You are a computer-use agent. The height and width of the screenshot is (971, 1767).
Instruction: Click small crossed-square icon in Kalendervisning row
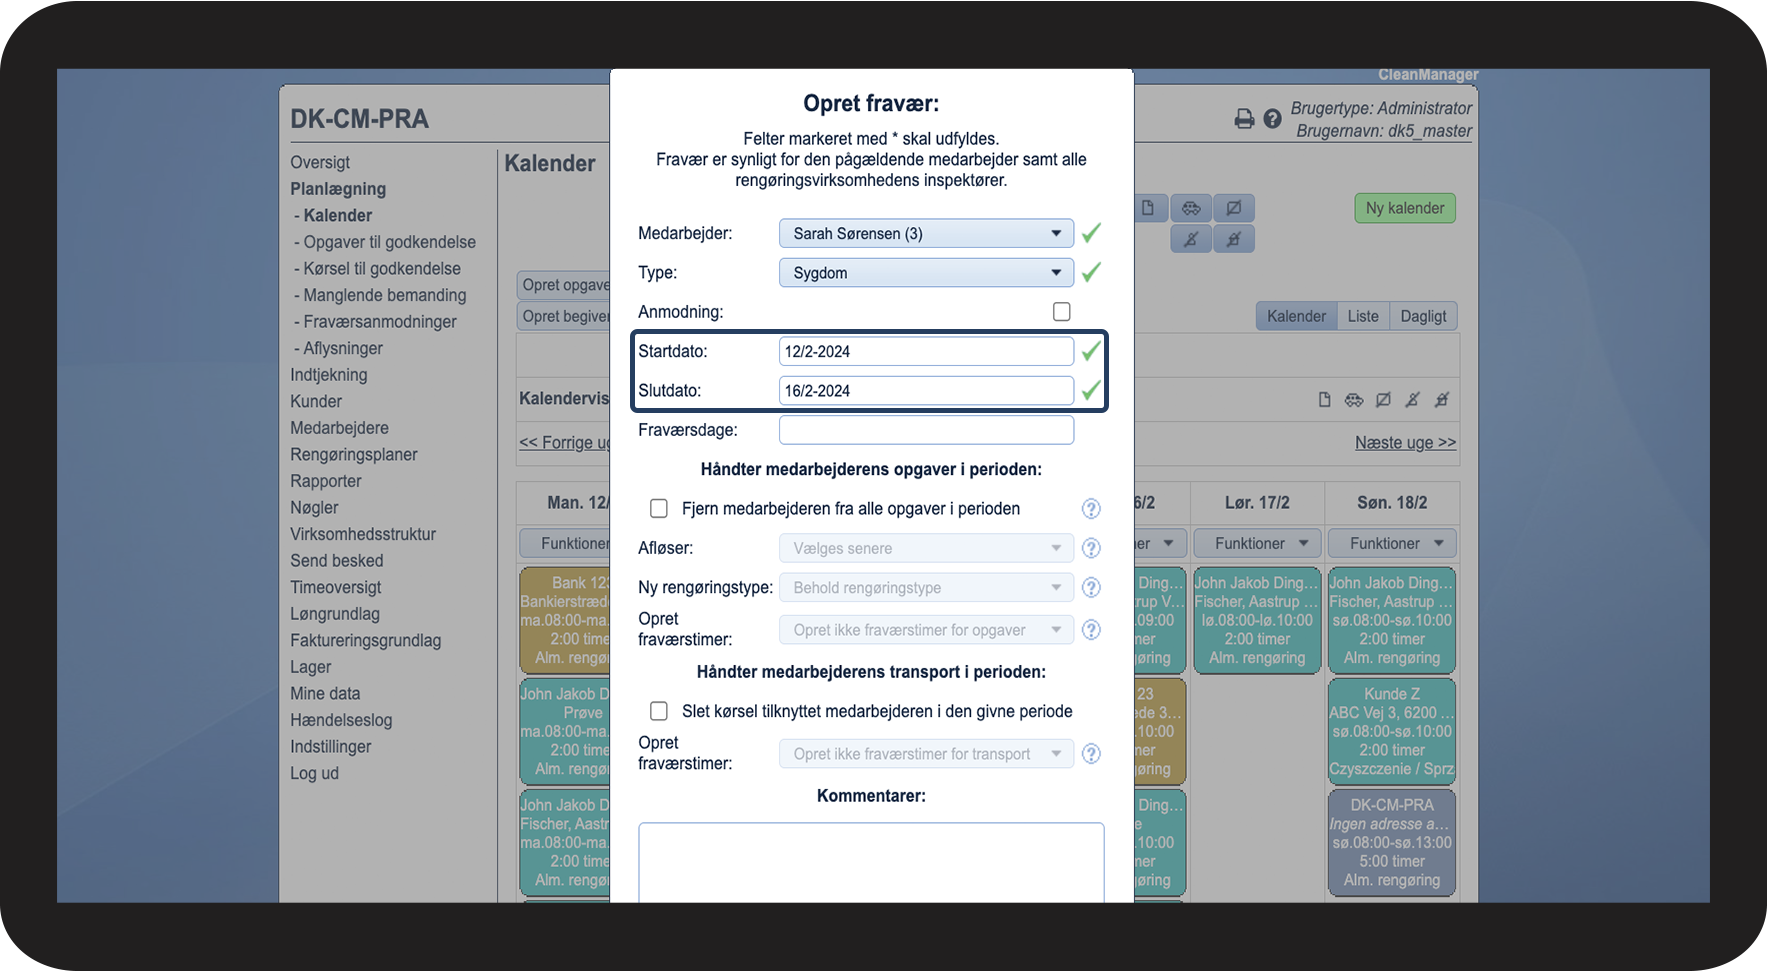1383,400
